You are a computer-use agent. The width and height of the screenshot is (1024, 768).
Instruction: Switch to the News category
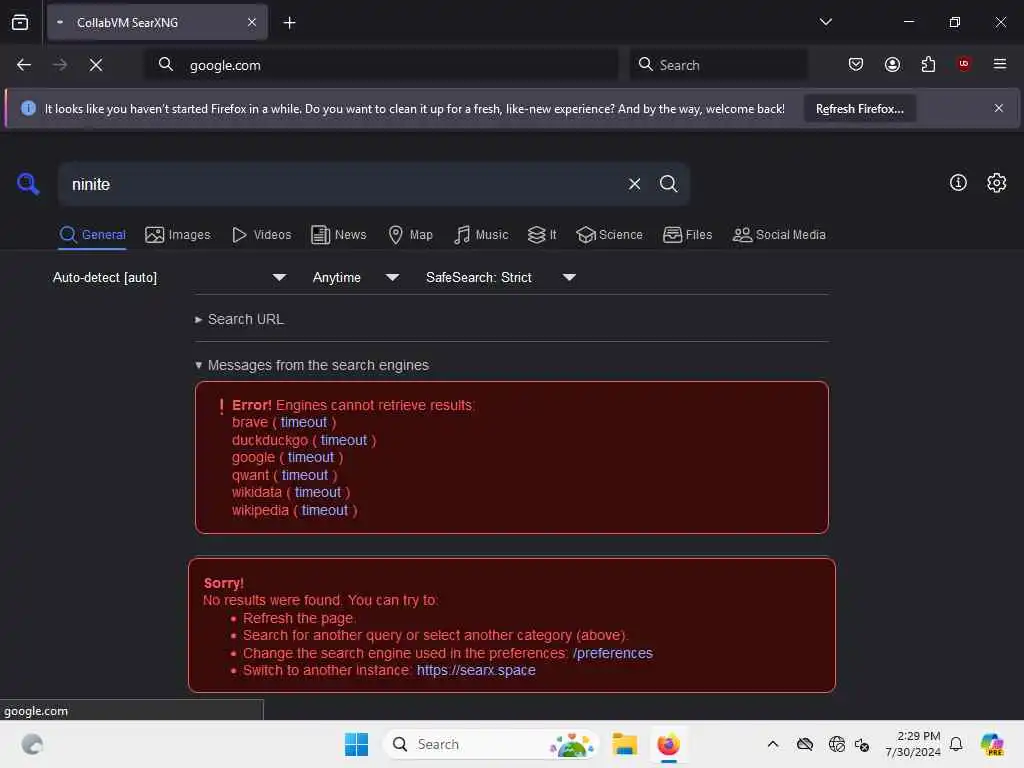pyautogui.click(x=338, y=234)
